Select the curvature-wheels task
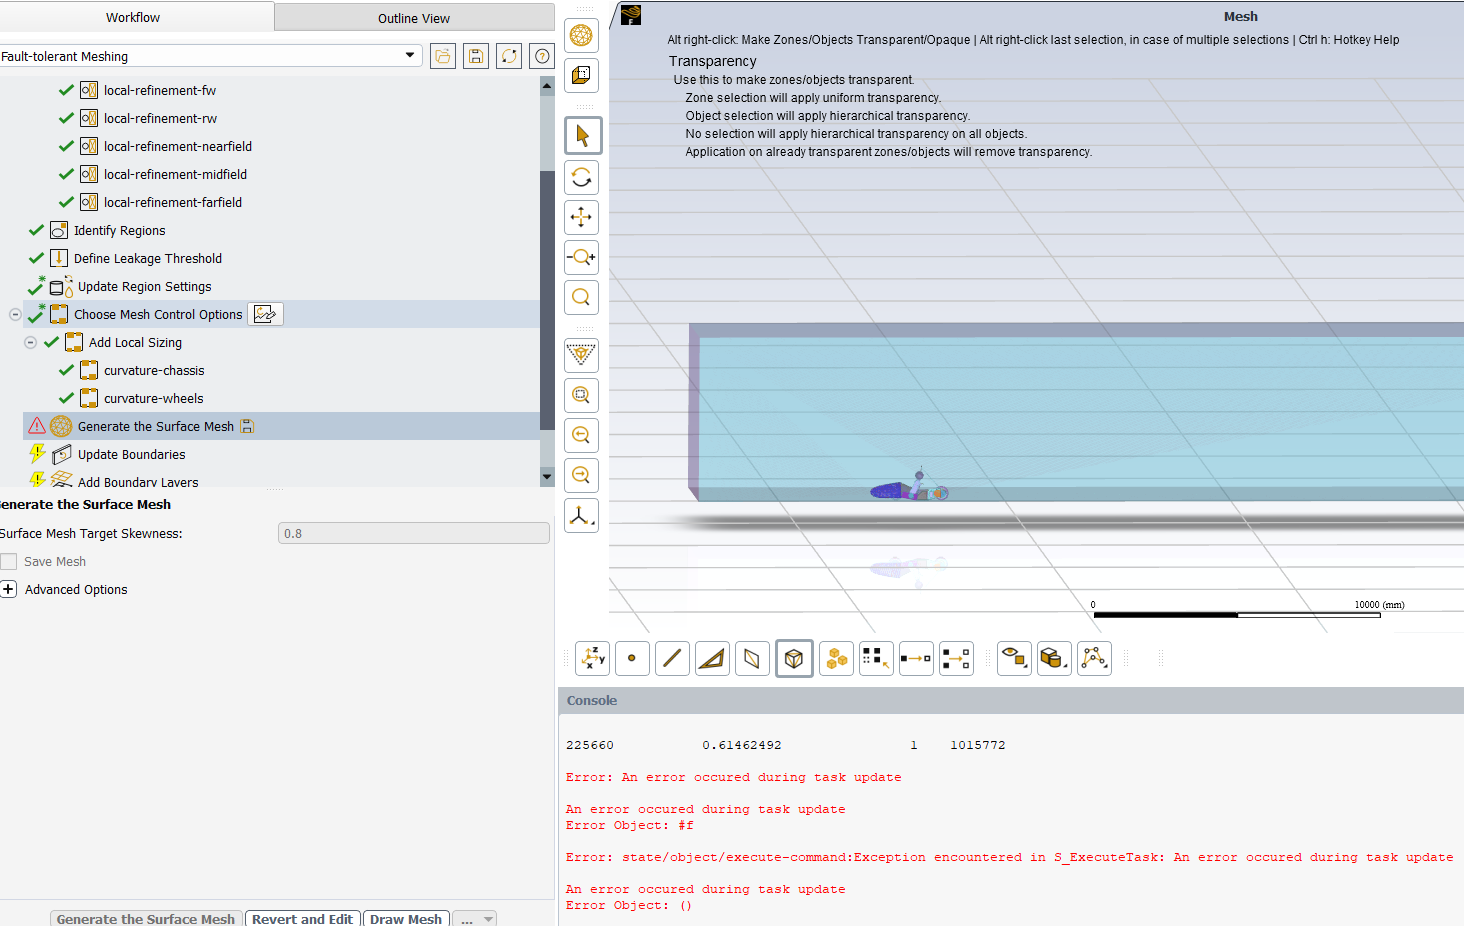Screen dimensions: 1464x926 [x=154, y=398]
